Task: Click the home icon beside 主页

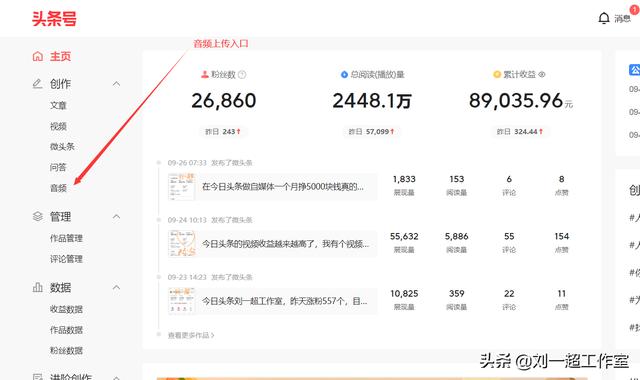Action: [38, 56]
